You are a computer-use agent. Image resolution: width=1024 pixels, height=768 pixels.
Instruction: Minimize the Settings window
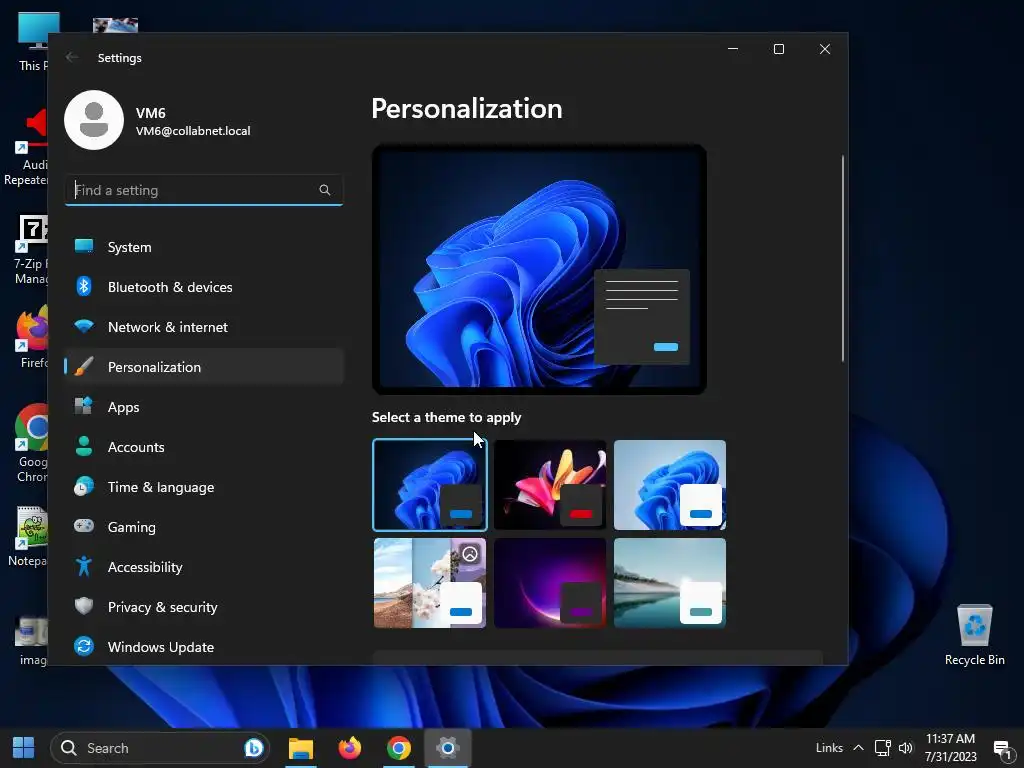click(733, 49)
